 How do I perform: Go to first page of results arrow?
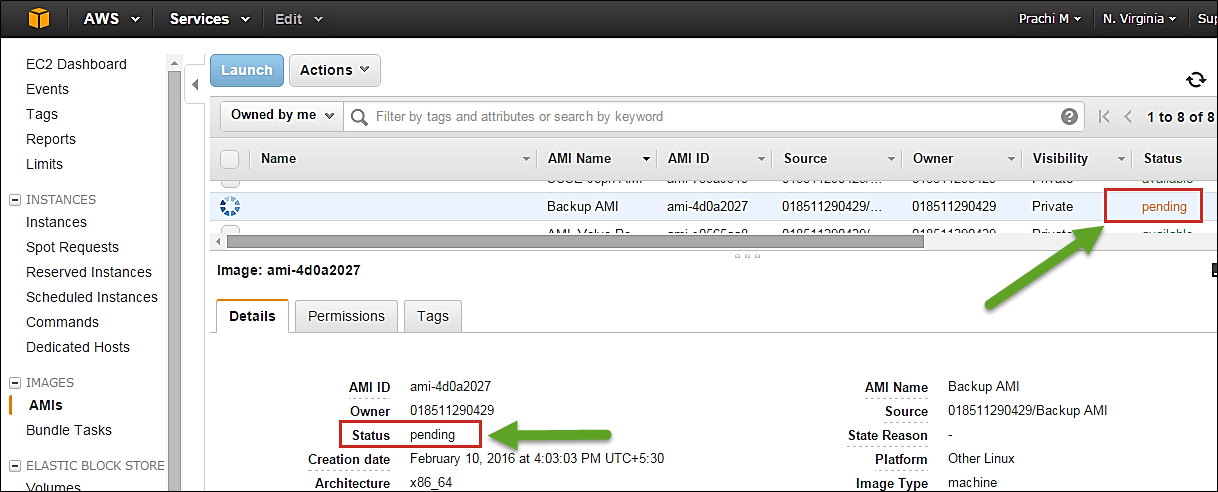point(1104,117)
